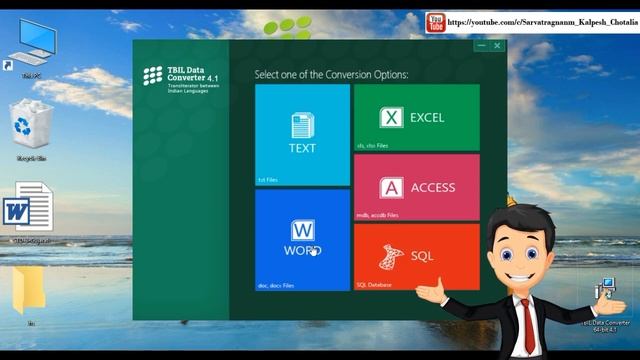This screenshot has width=640, height=360.
Task: Click the SQL Server logo icon
Action: [x=391, y=257]
